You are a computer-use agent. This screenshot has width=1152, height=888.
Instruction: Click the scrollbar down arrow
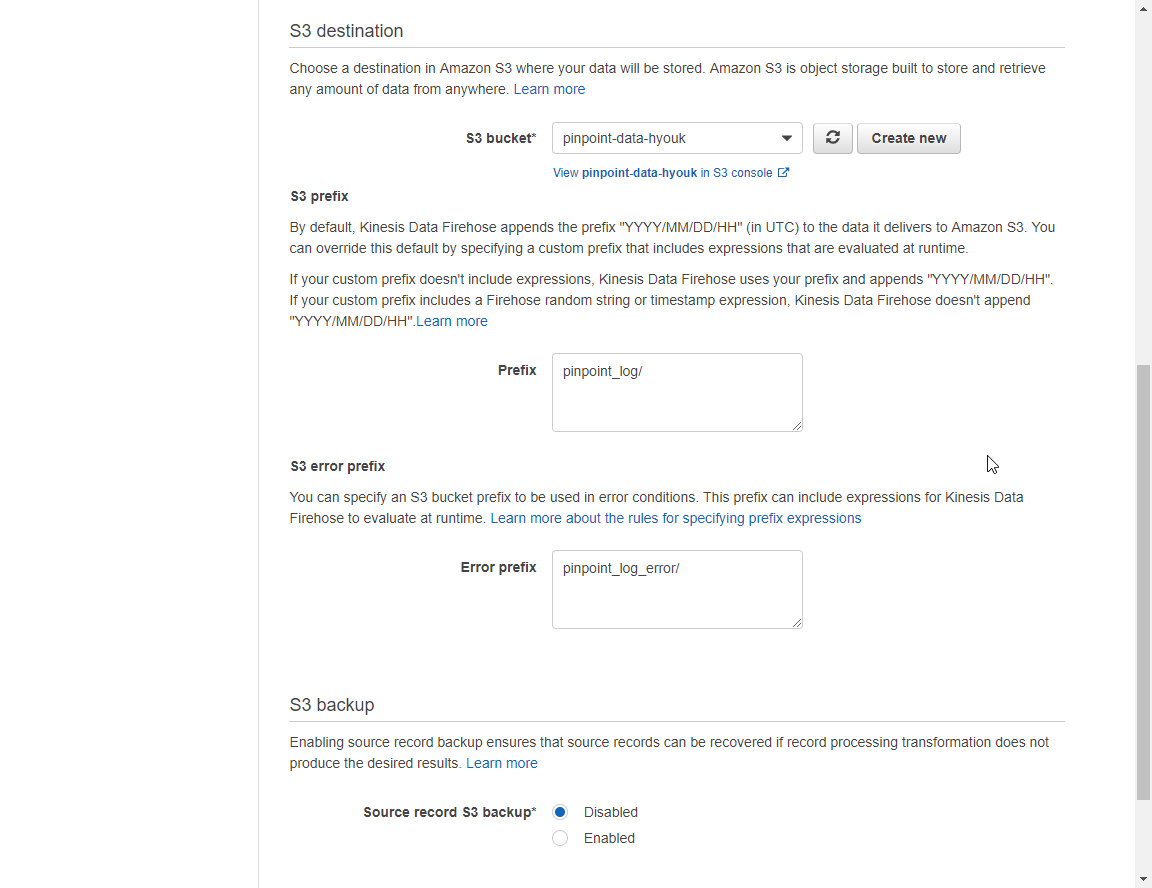click(x=1143, y=878)
